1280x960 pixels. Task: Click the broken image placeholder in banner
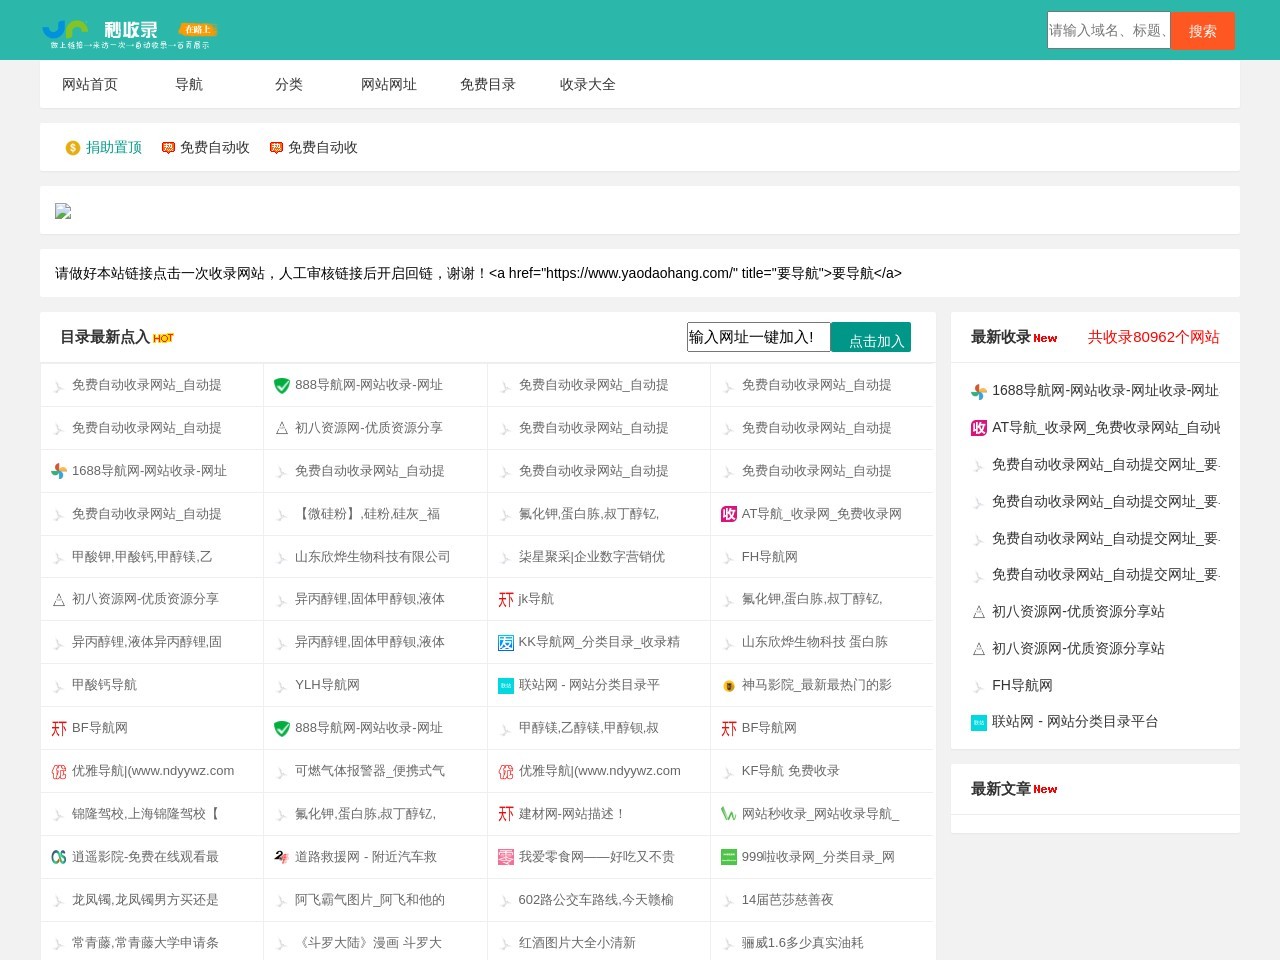(x=63, y=211)
